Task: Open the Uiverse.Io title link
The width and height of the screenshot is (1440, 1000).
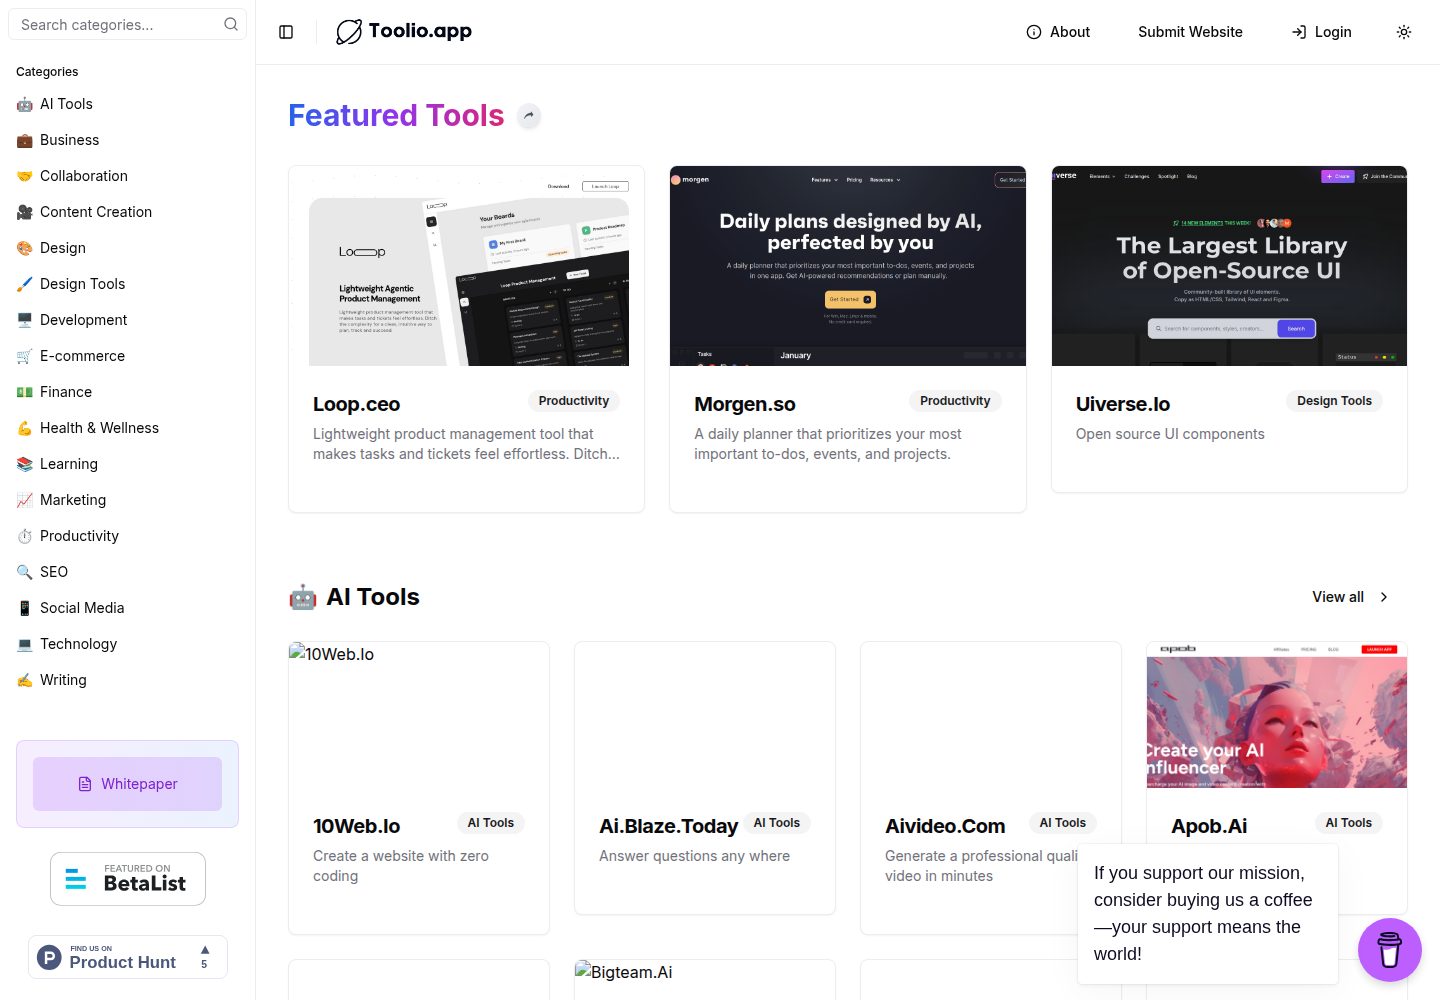Action: click(x=1122, y=404)
